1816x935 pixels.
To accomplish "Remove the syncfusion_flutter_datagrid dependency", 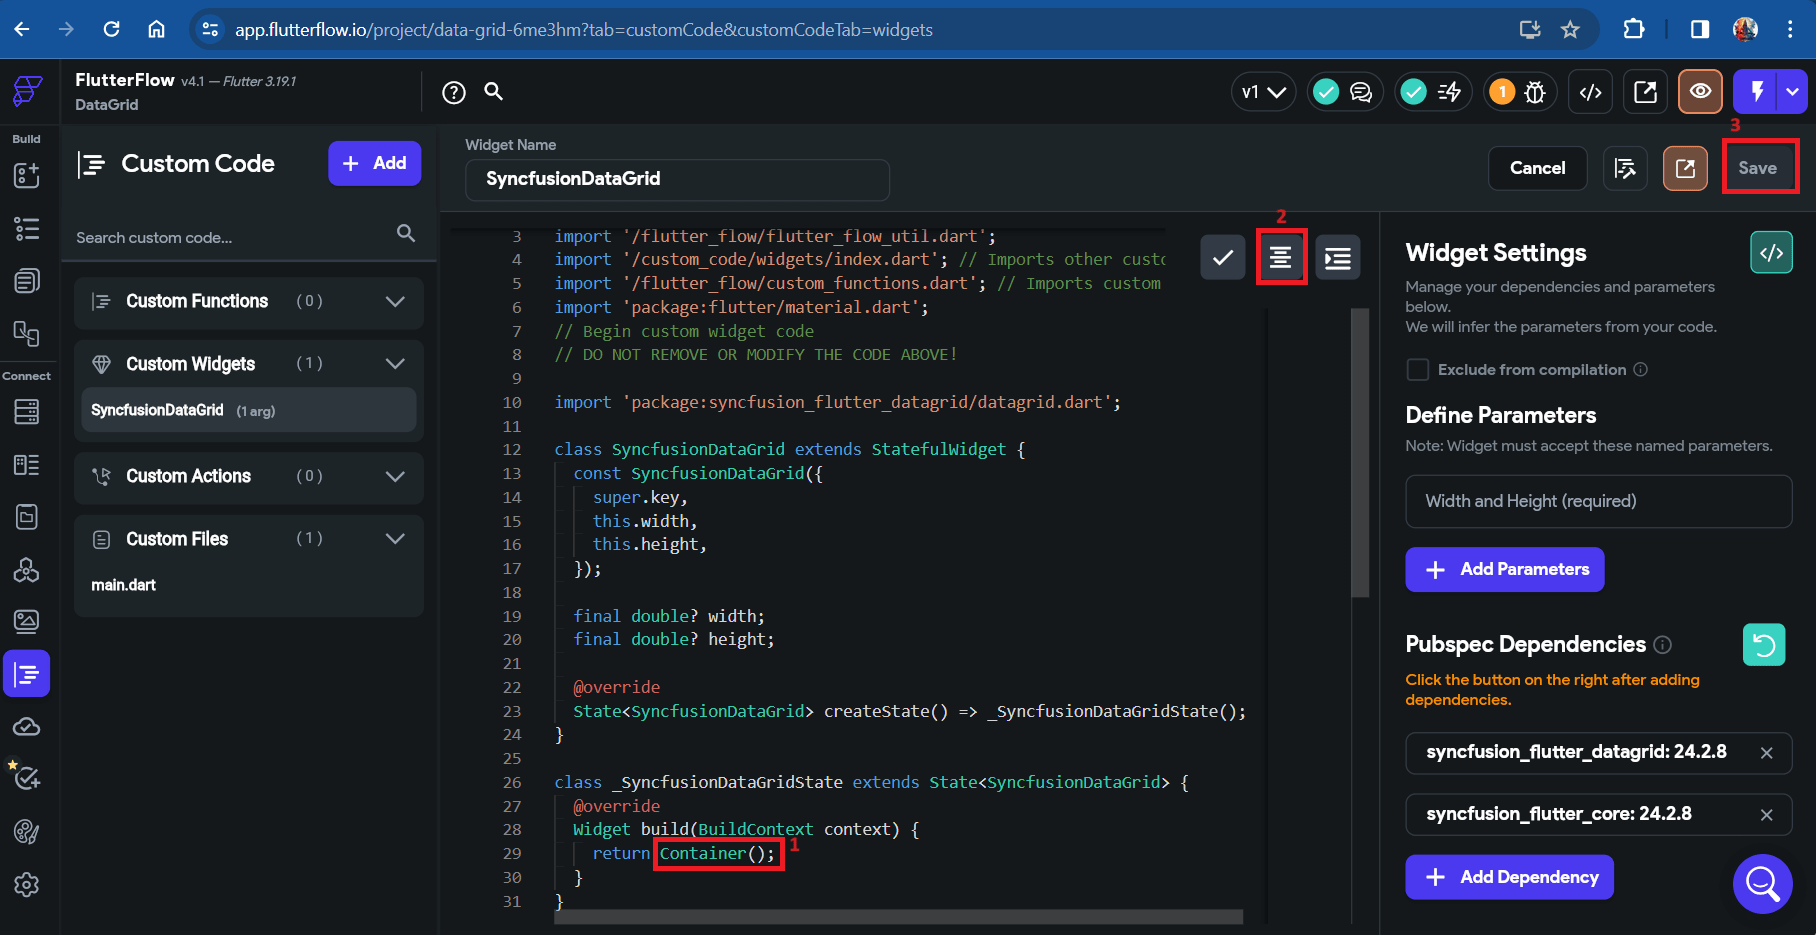I will [1766, 753].
